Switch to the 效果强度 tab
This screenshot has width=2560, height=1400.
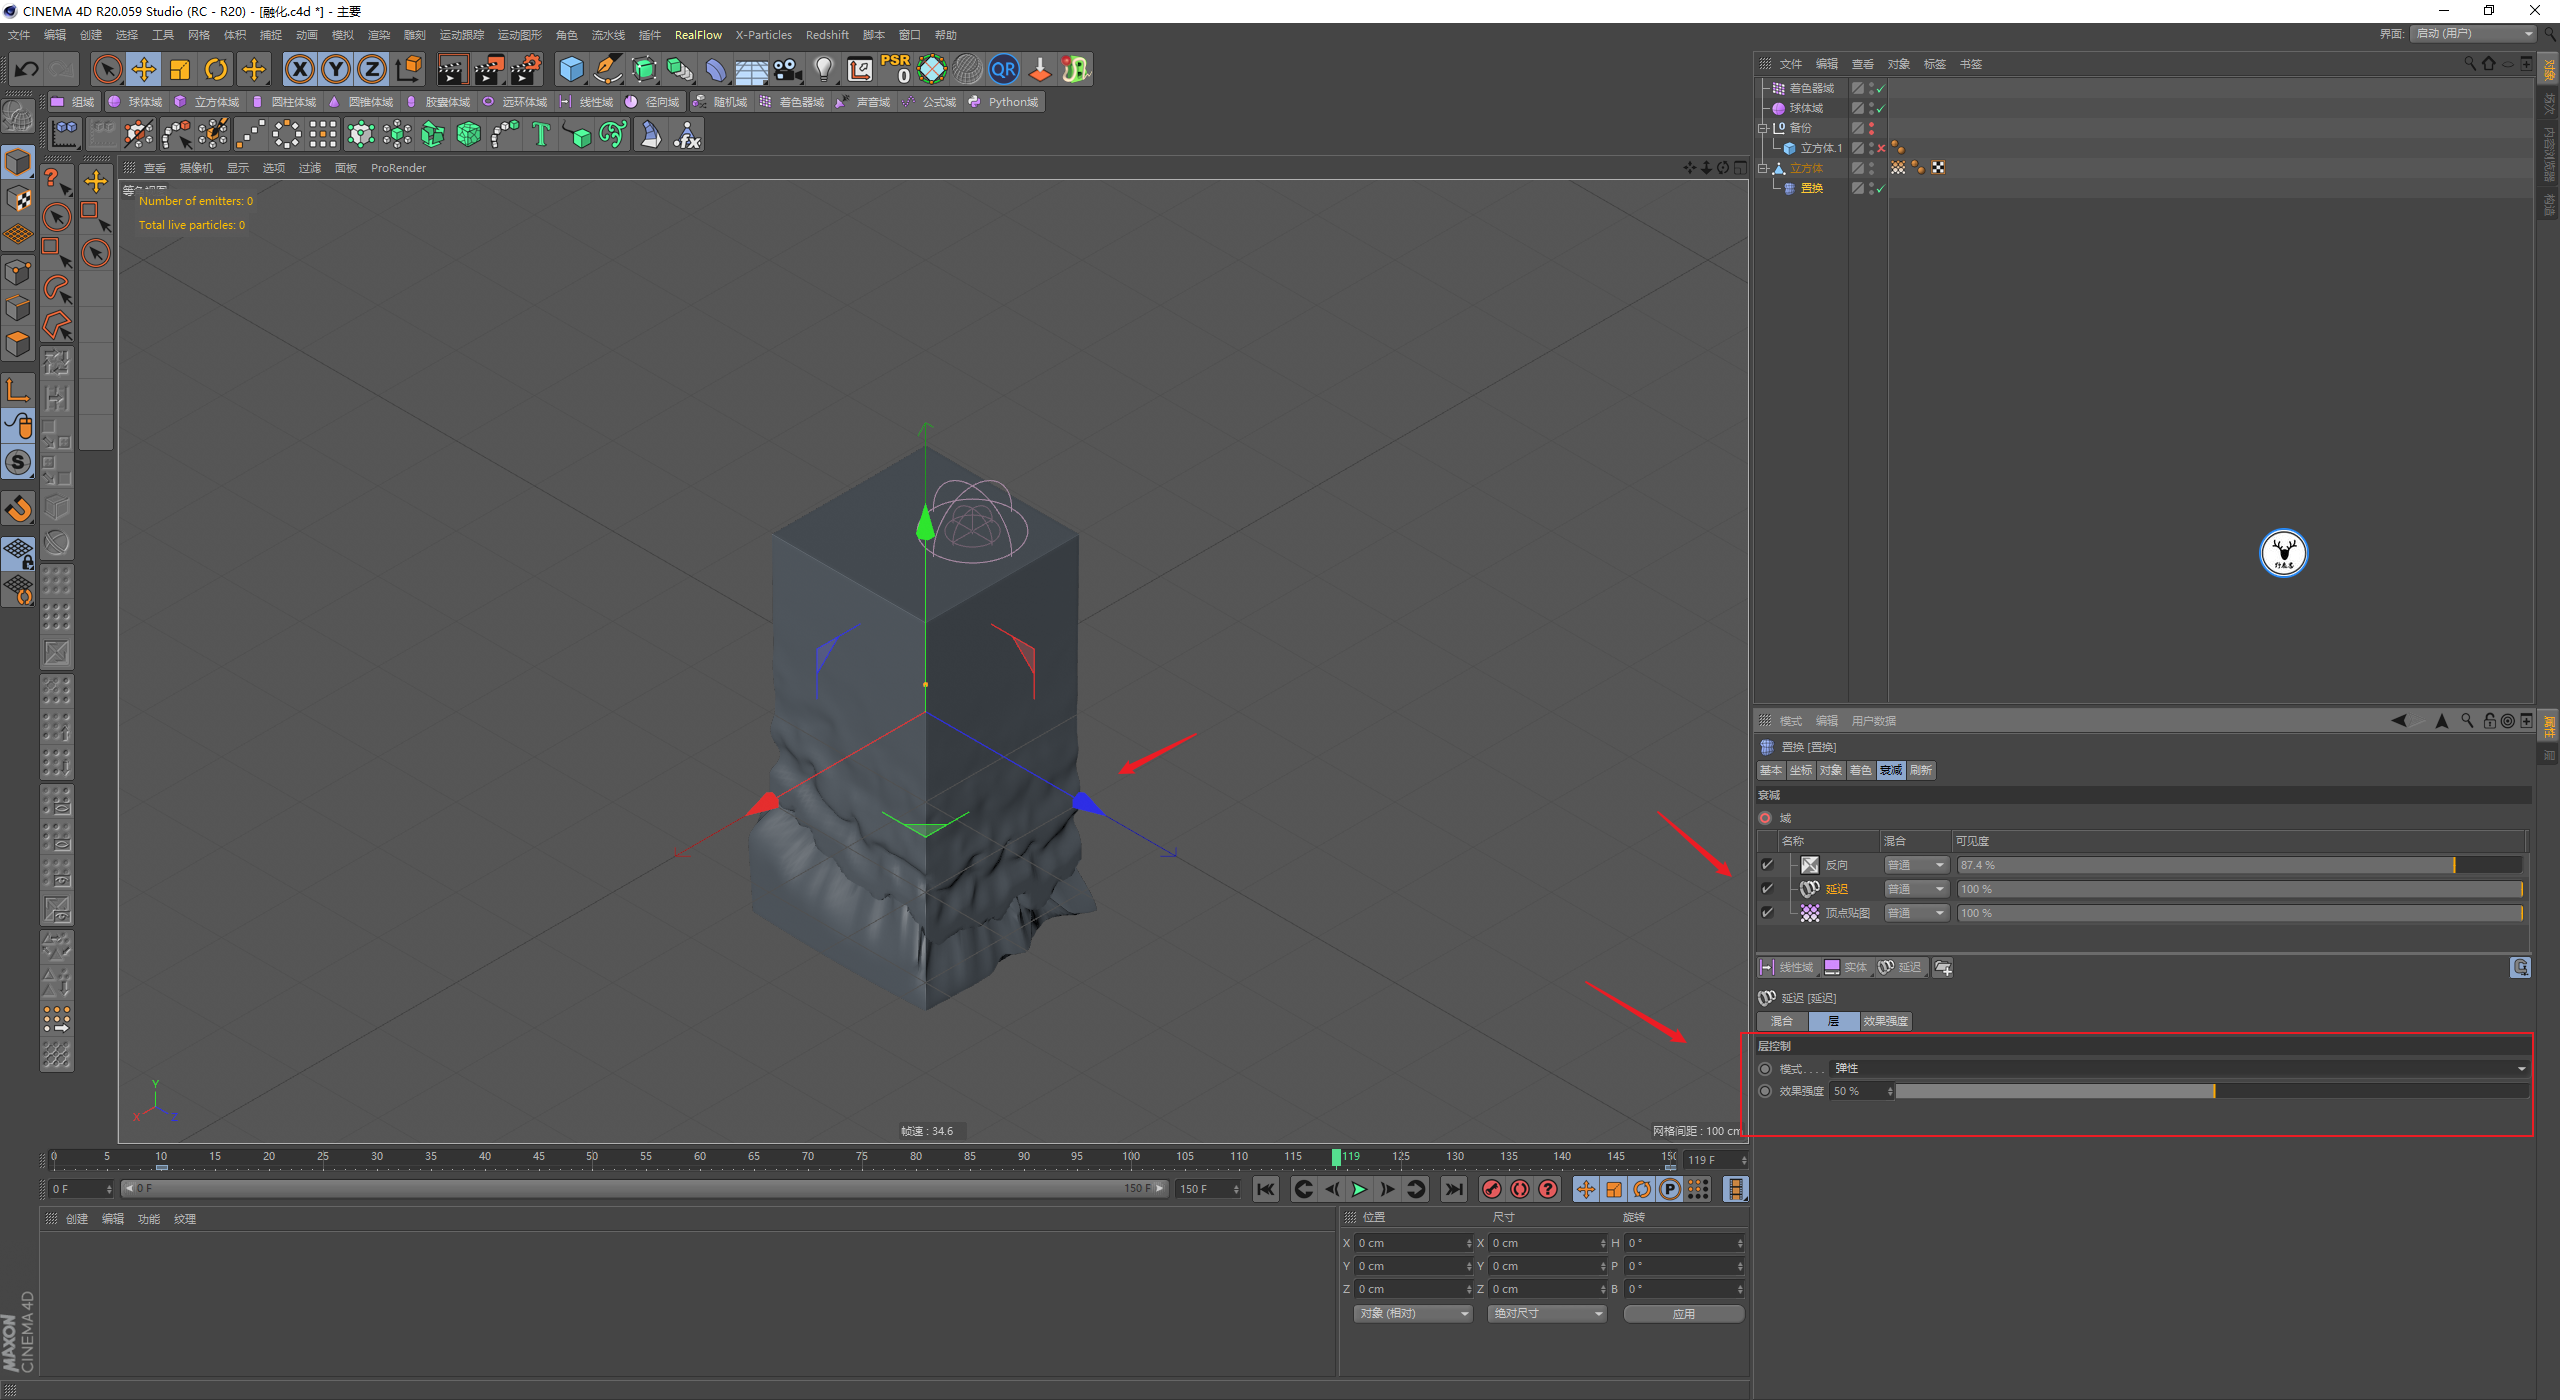tap(1885, 1021)
